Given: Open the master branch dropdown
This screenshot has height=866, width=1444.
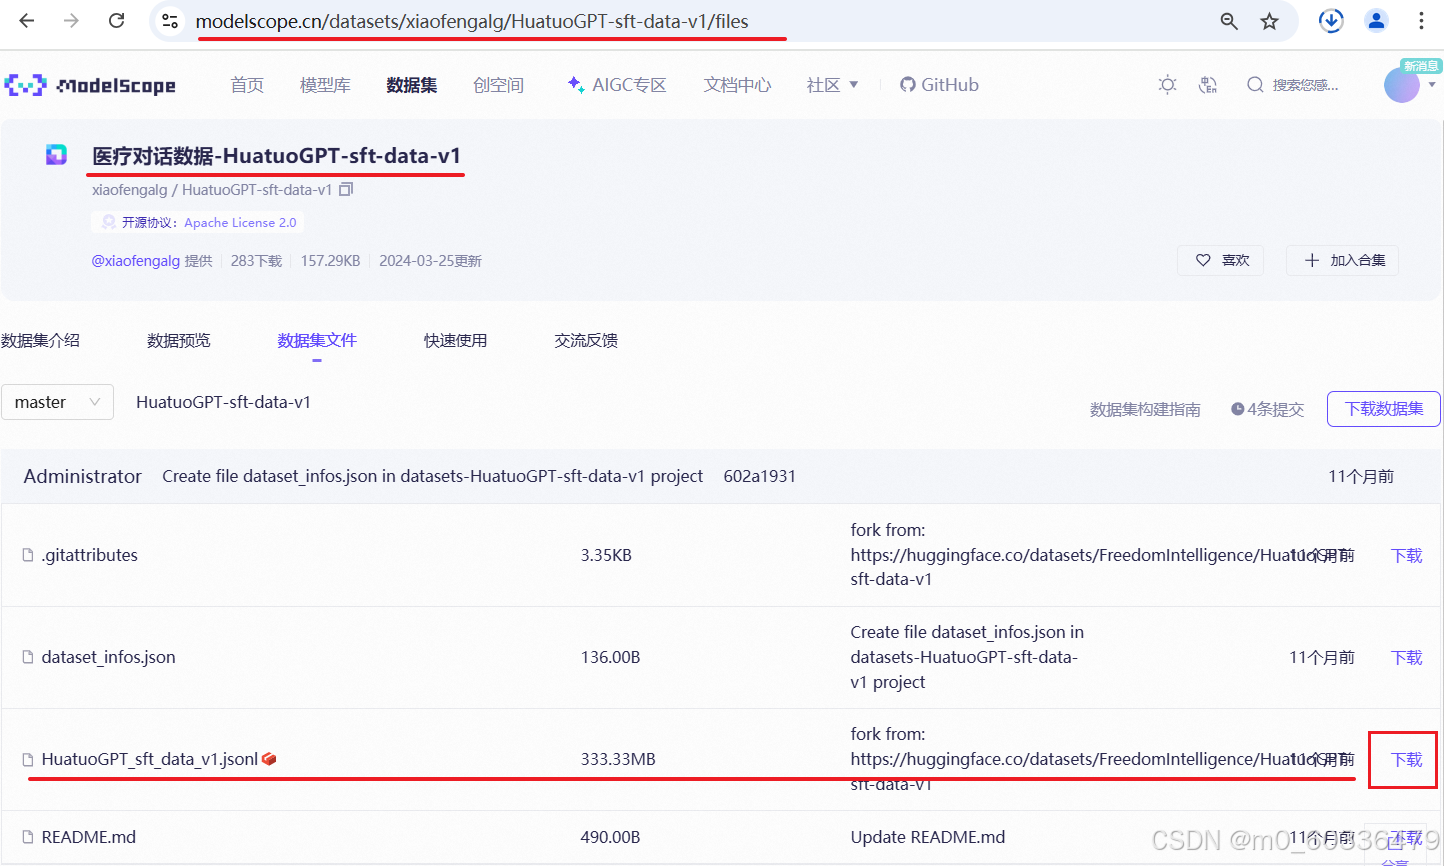Looking at the screenshot, I should [57, 402].
